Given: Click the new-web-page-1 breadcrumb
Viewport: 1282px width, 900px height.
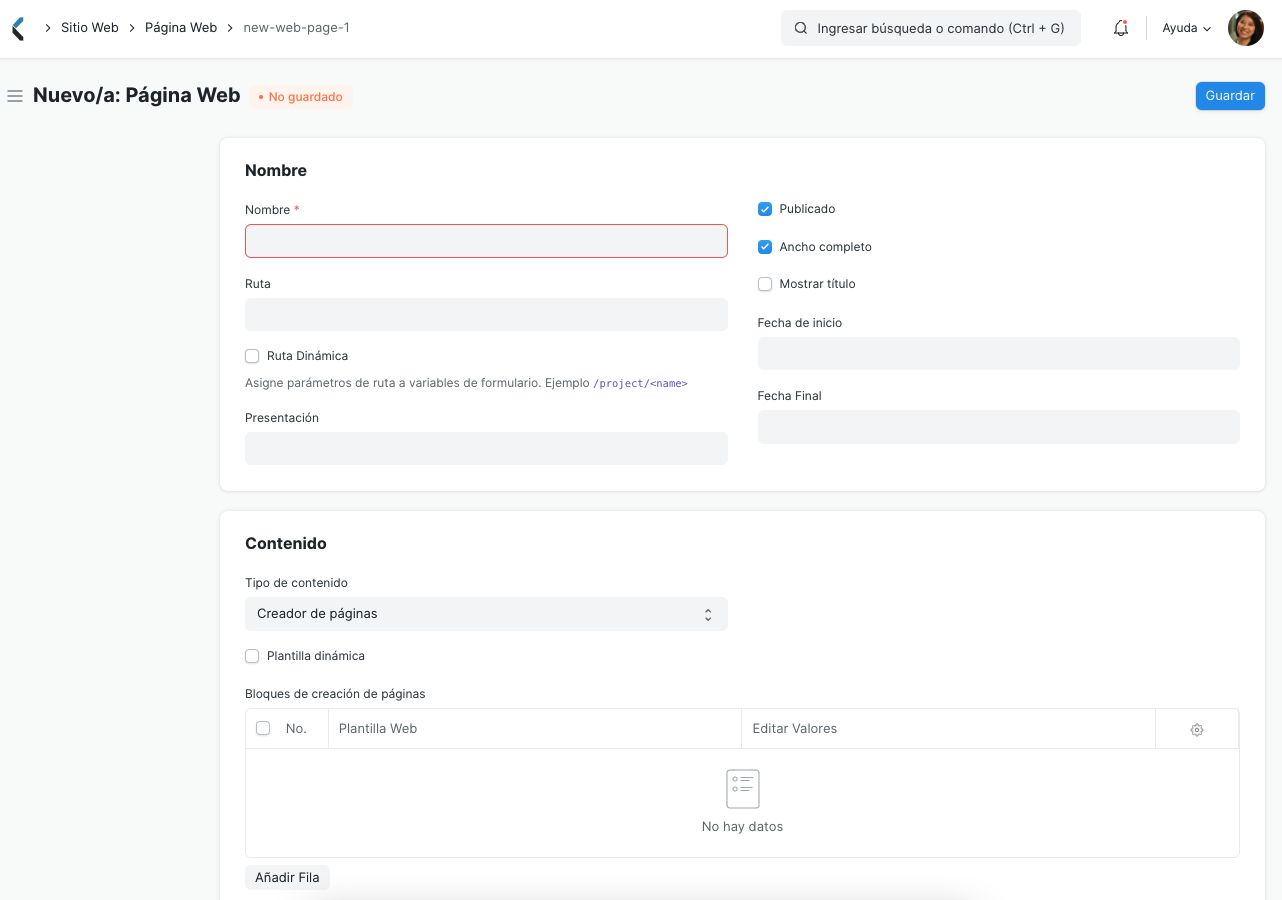Looking at the screenshot, I should [296, 28].
